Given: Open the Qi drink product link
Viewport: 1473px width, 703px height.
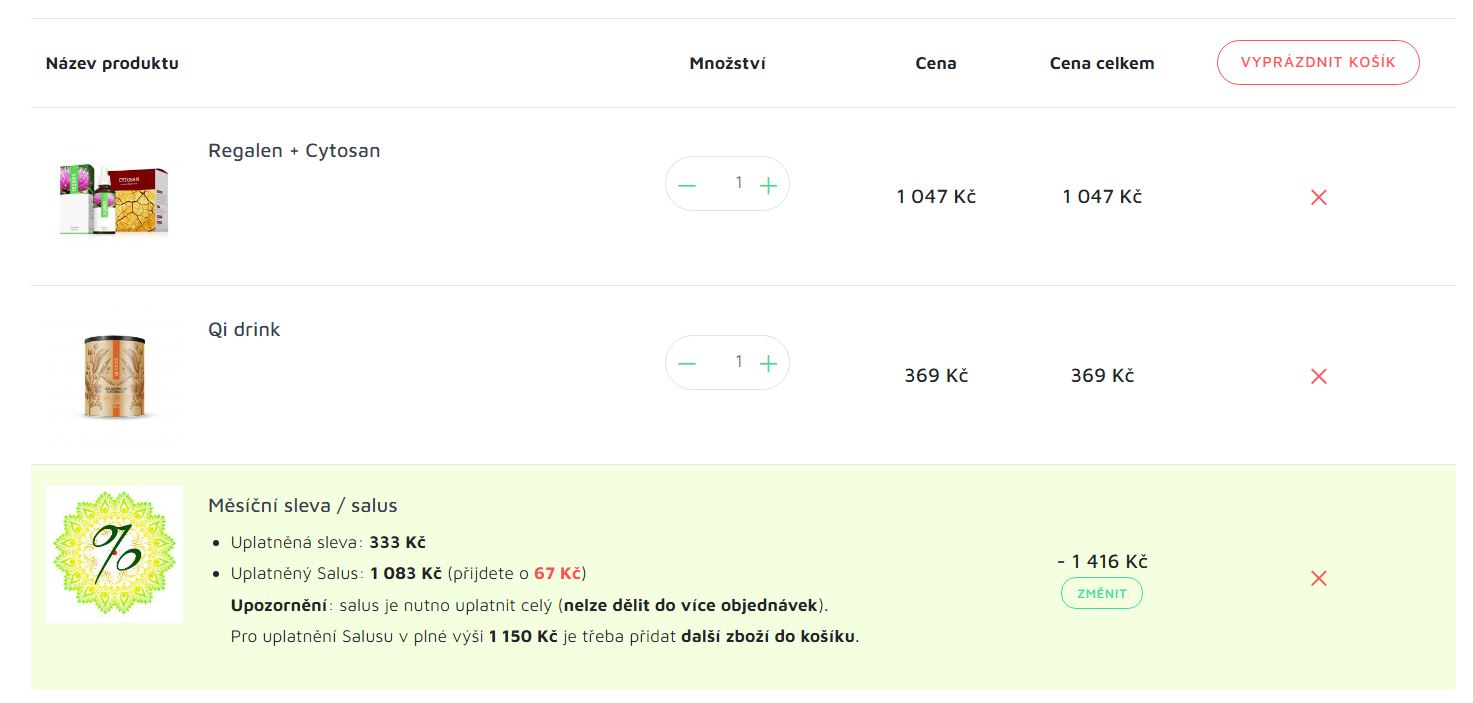Looking at the screenshot, I should click(x=244, y=329).
